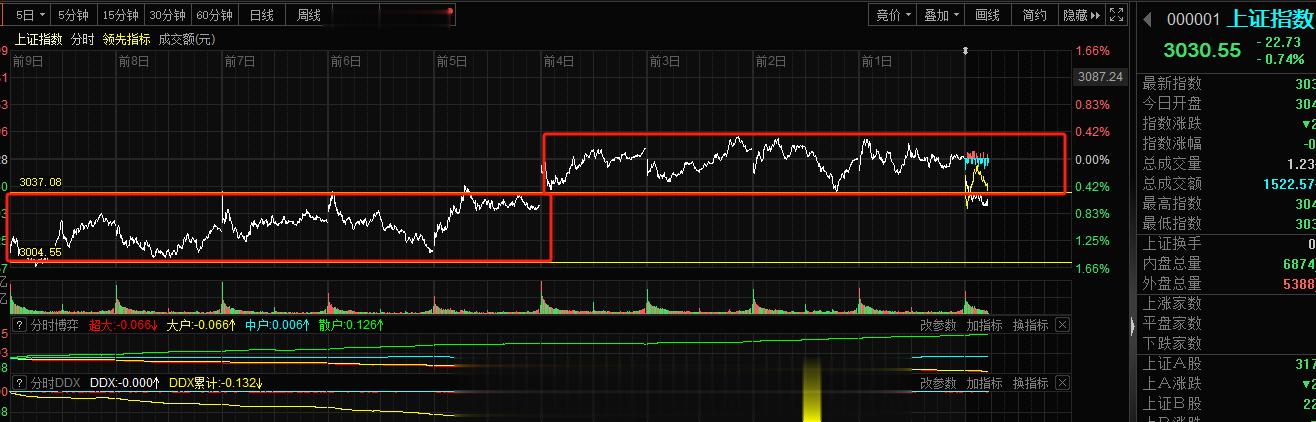Click the 内盘总量 row label
Image resolution: width=1316 pixels, height=422 pixels.
(1172, 263)
